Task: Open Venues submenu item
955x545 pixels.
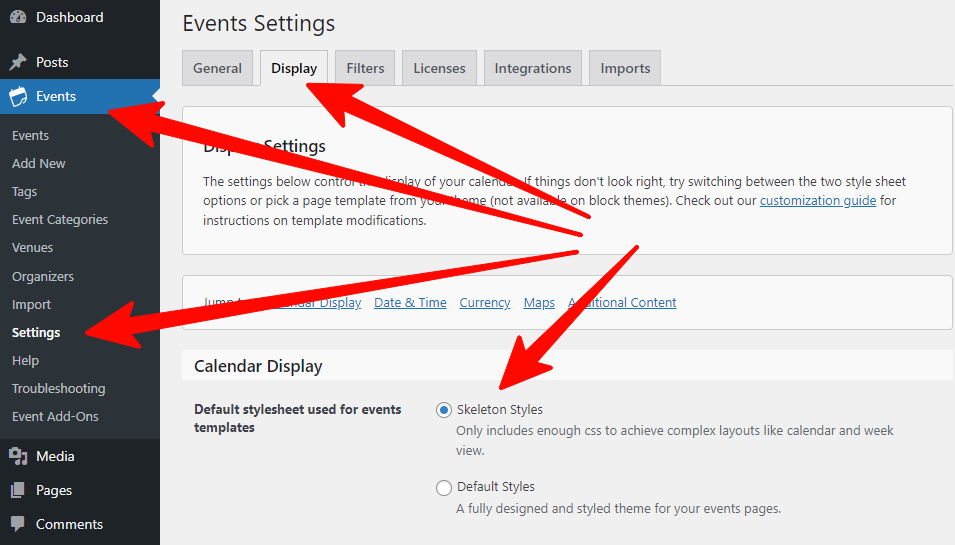Action: [32, 247]
